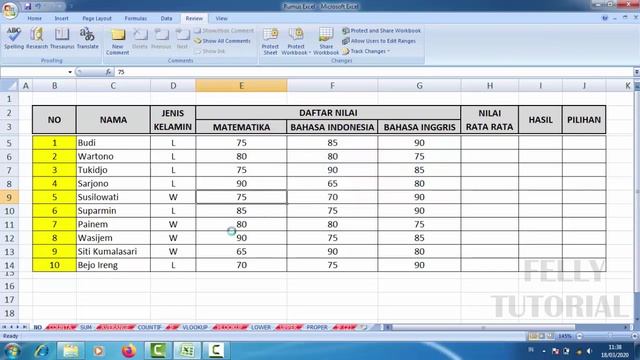Screen dimensions: 640x360
Task: Switch to the PROPER sheet tab
Action: coord(317,327)
